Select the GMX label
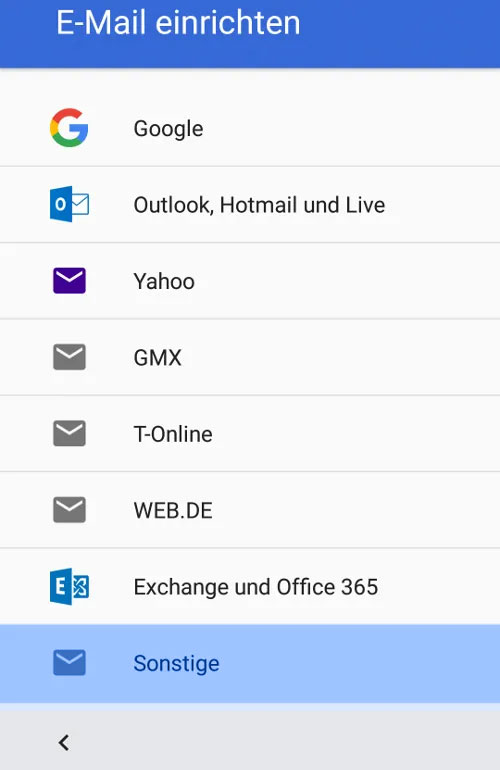The width and height of the screenshot is (500, 770). [x=158, y=358]
